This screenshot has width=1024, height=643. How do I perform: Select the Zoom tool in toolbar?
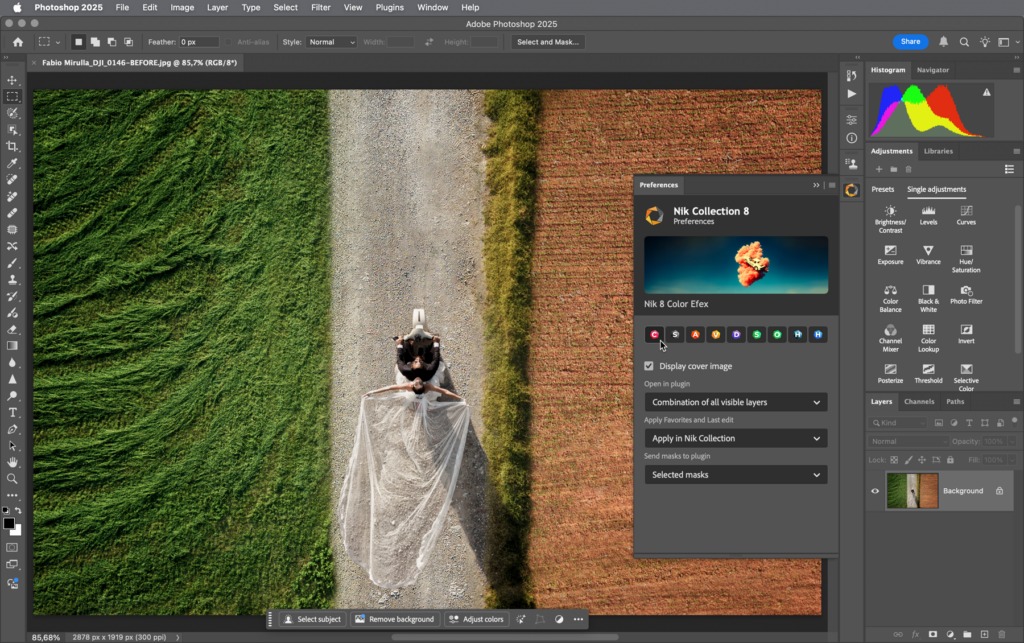(x=12, y=478)
